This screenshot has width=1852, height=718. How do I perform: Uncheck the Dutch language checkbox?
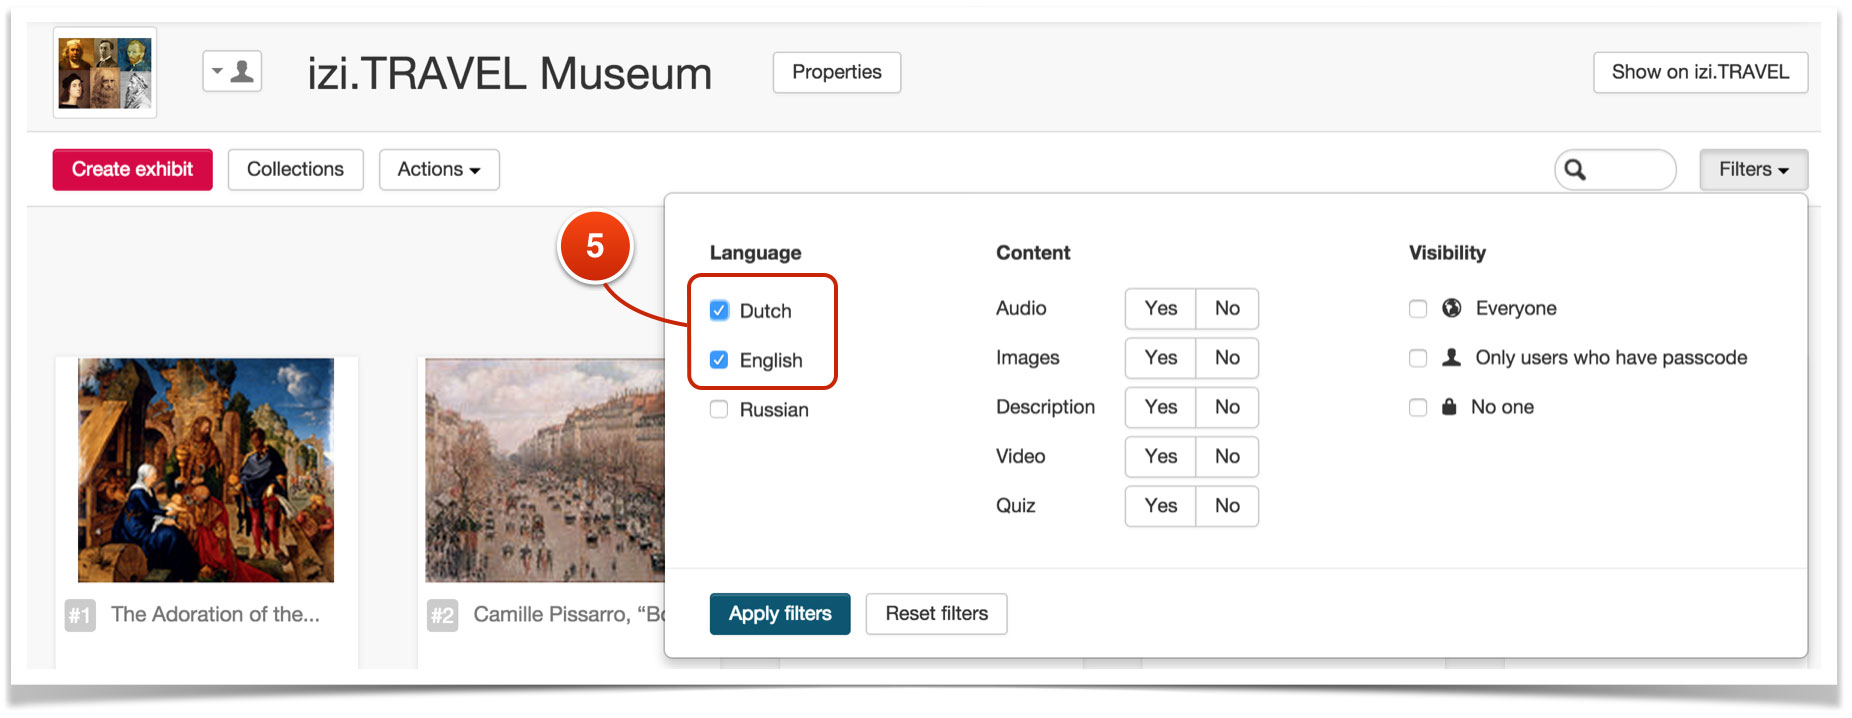click(x=719, y=310)
